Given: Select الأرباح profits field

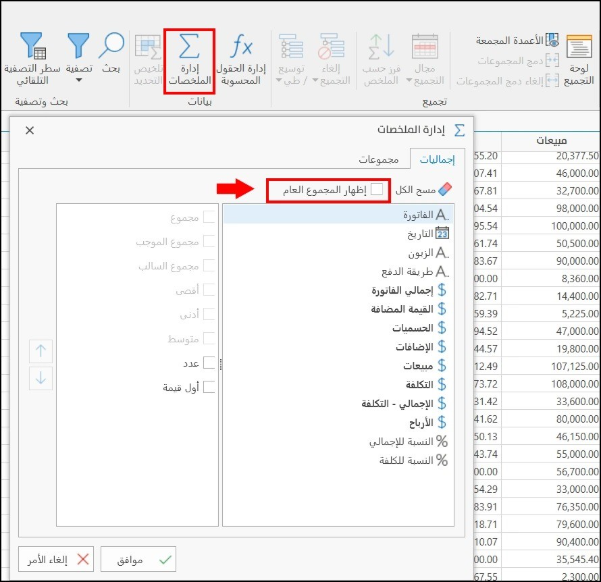Looking at the screenshot, I should pos(338,423).
